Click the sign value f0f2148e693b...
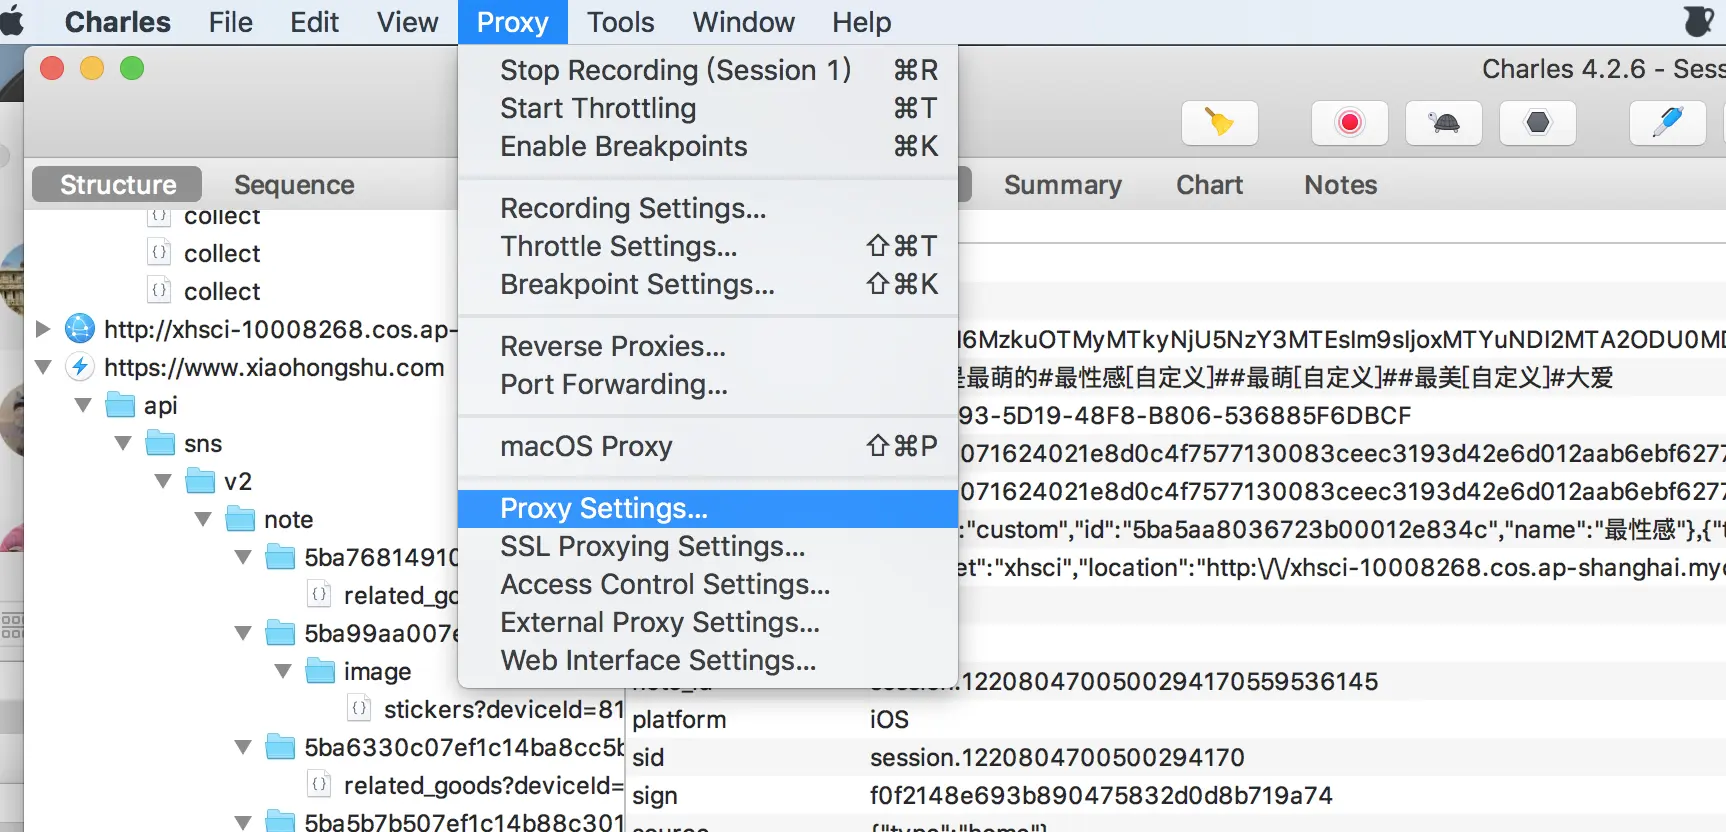This screenshot has height=832, width=1726. tap(1101, 796)
